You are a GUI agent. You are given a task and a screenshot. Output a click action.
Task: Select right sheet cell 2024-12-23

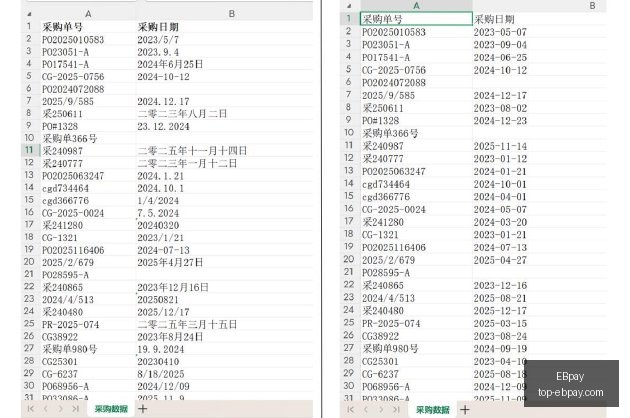click(540, 120)
